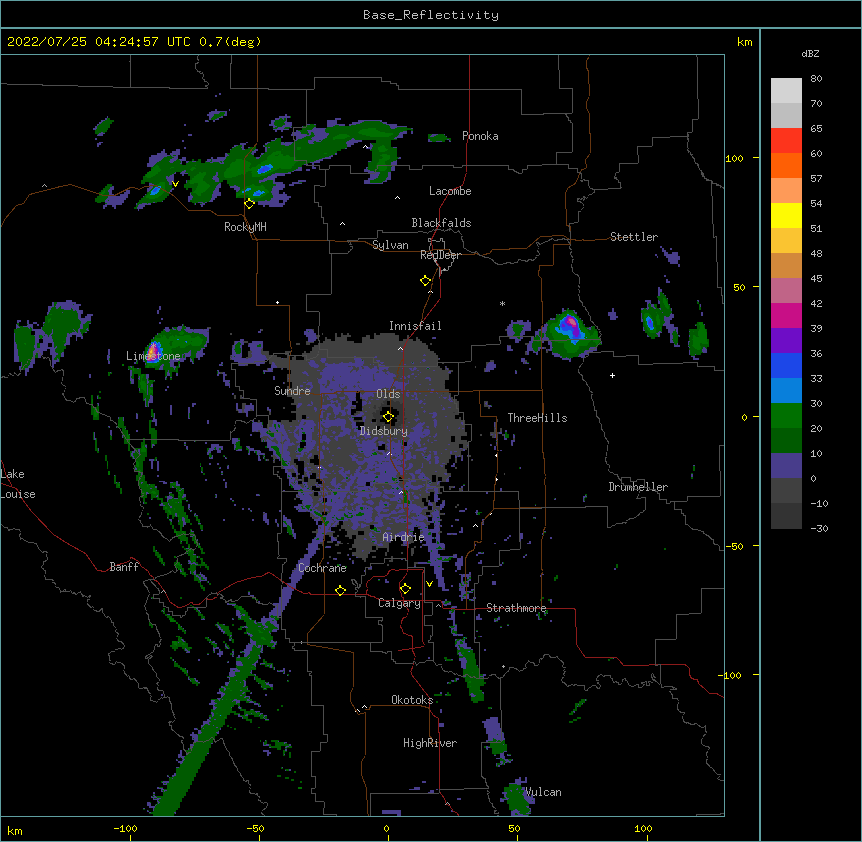Image resolution: width=862 pixels, height=842 pixels.
Task: Click the white plus marker north of Drumheller
Action: (612, 375)
